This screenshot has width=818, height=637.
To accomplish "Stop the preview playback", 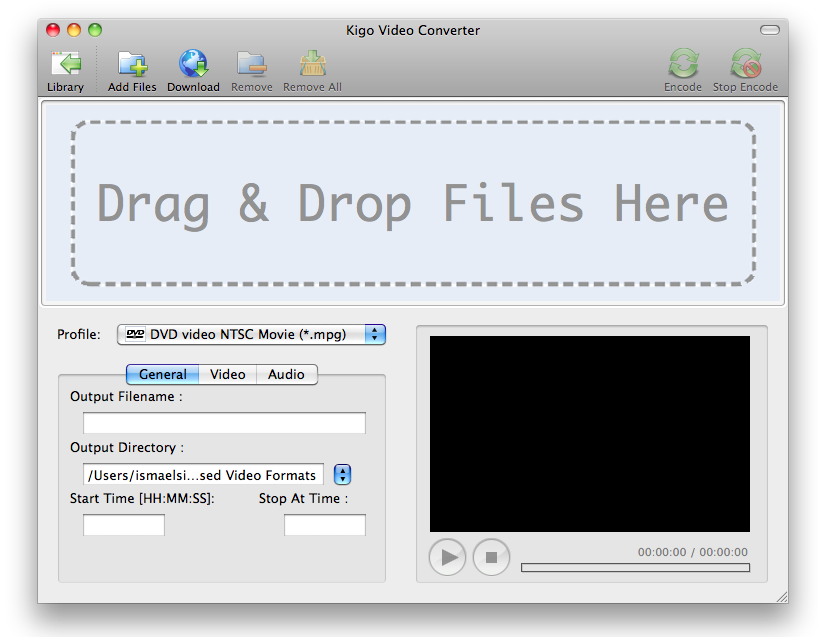I will pos(491,557).
